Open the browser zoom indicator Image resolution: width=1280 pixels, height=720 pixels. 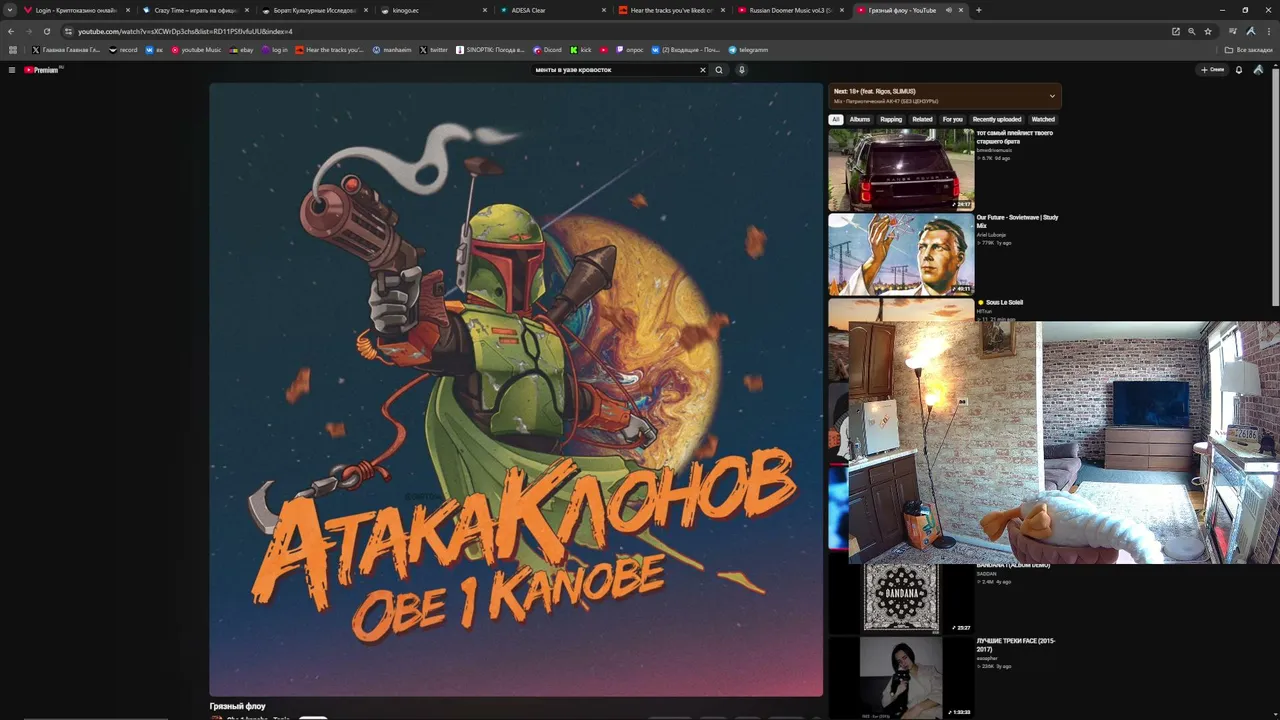tap(1191, 31)
